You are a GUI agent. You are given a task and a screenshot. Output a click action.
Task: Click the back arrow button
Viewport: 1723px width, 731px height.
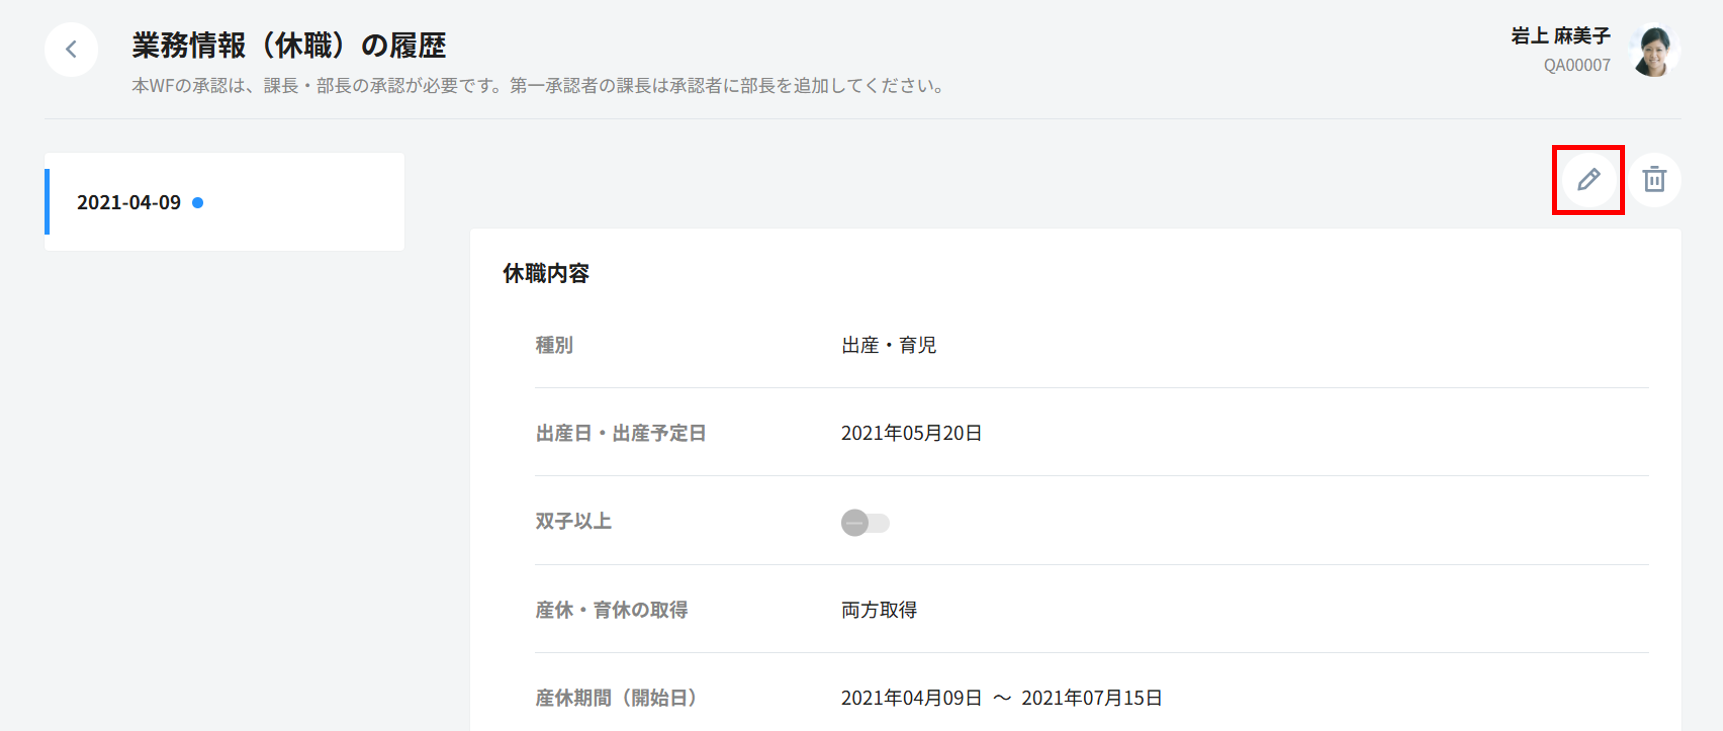(x=71, y=49)
